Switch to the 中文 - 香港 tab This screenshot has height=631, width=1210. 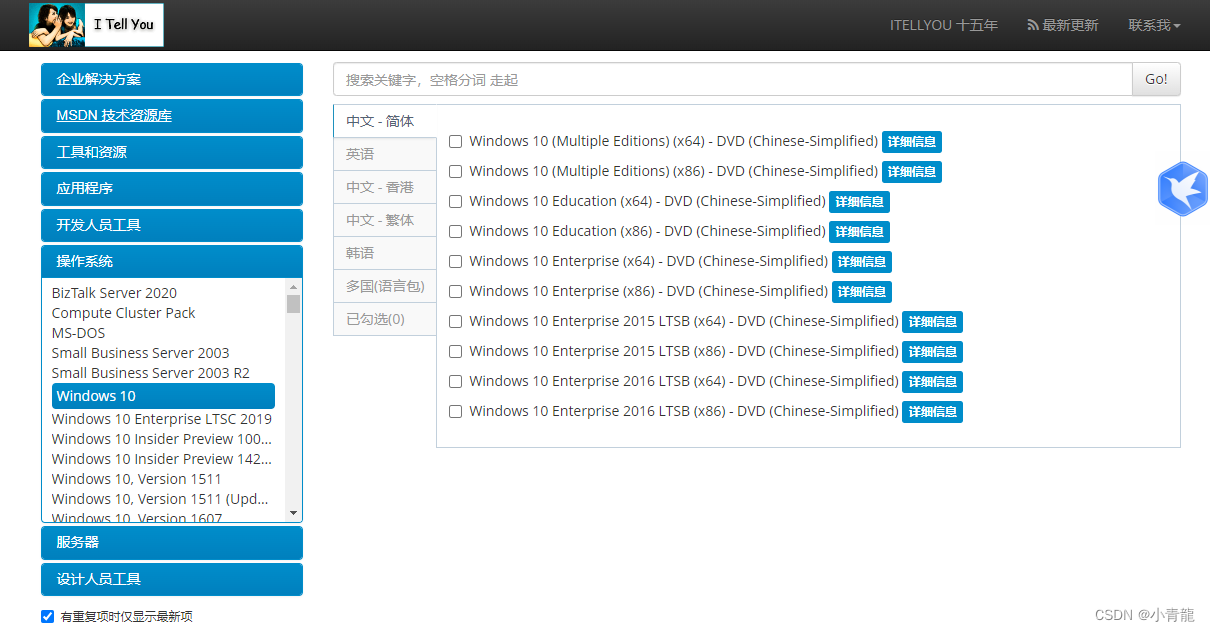coord(385,187)
